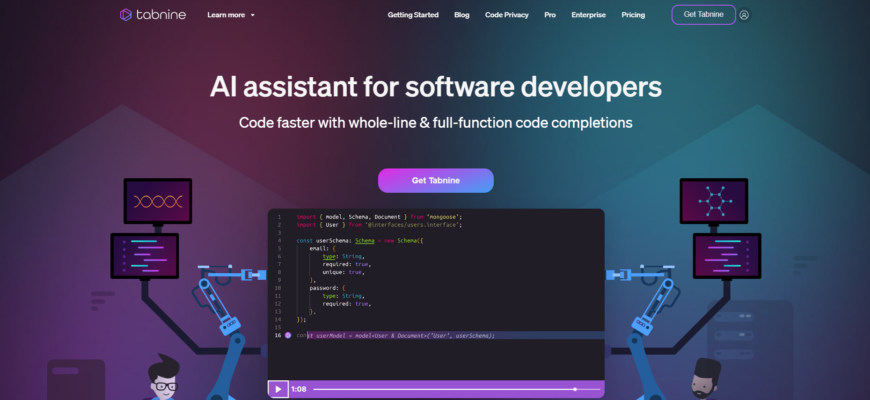870x400 pixels.
Task: Click the 'const userSchema' code line
Action: [360, 240]
